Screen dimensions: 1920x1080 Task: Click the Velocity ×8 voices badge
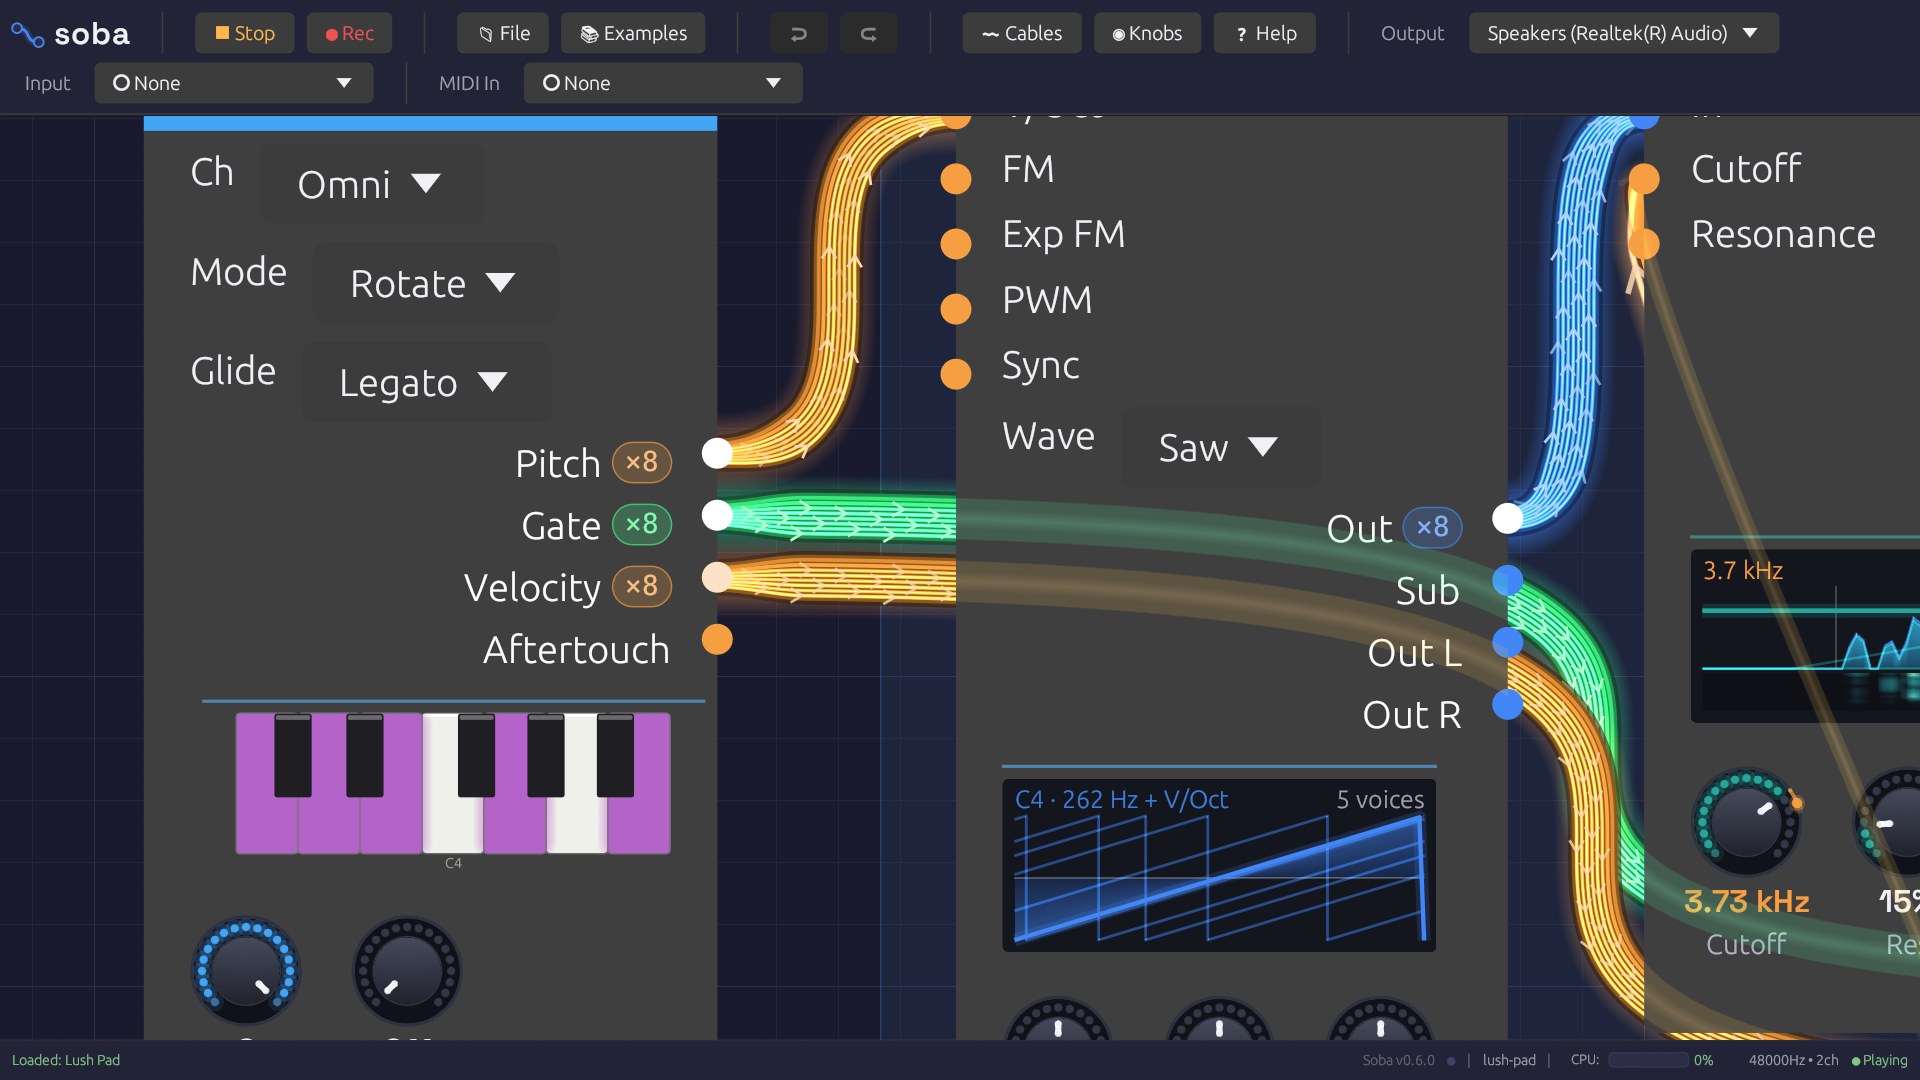click(642, 586)
